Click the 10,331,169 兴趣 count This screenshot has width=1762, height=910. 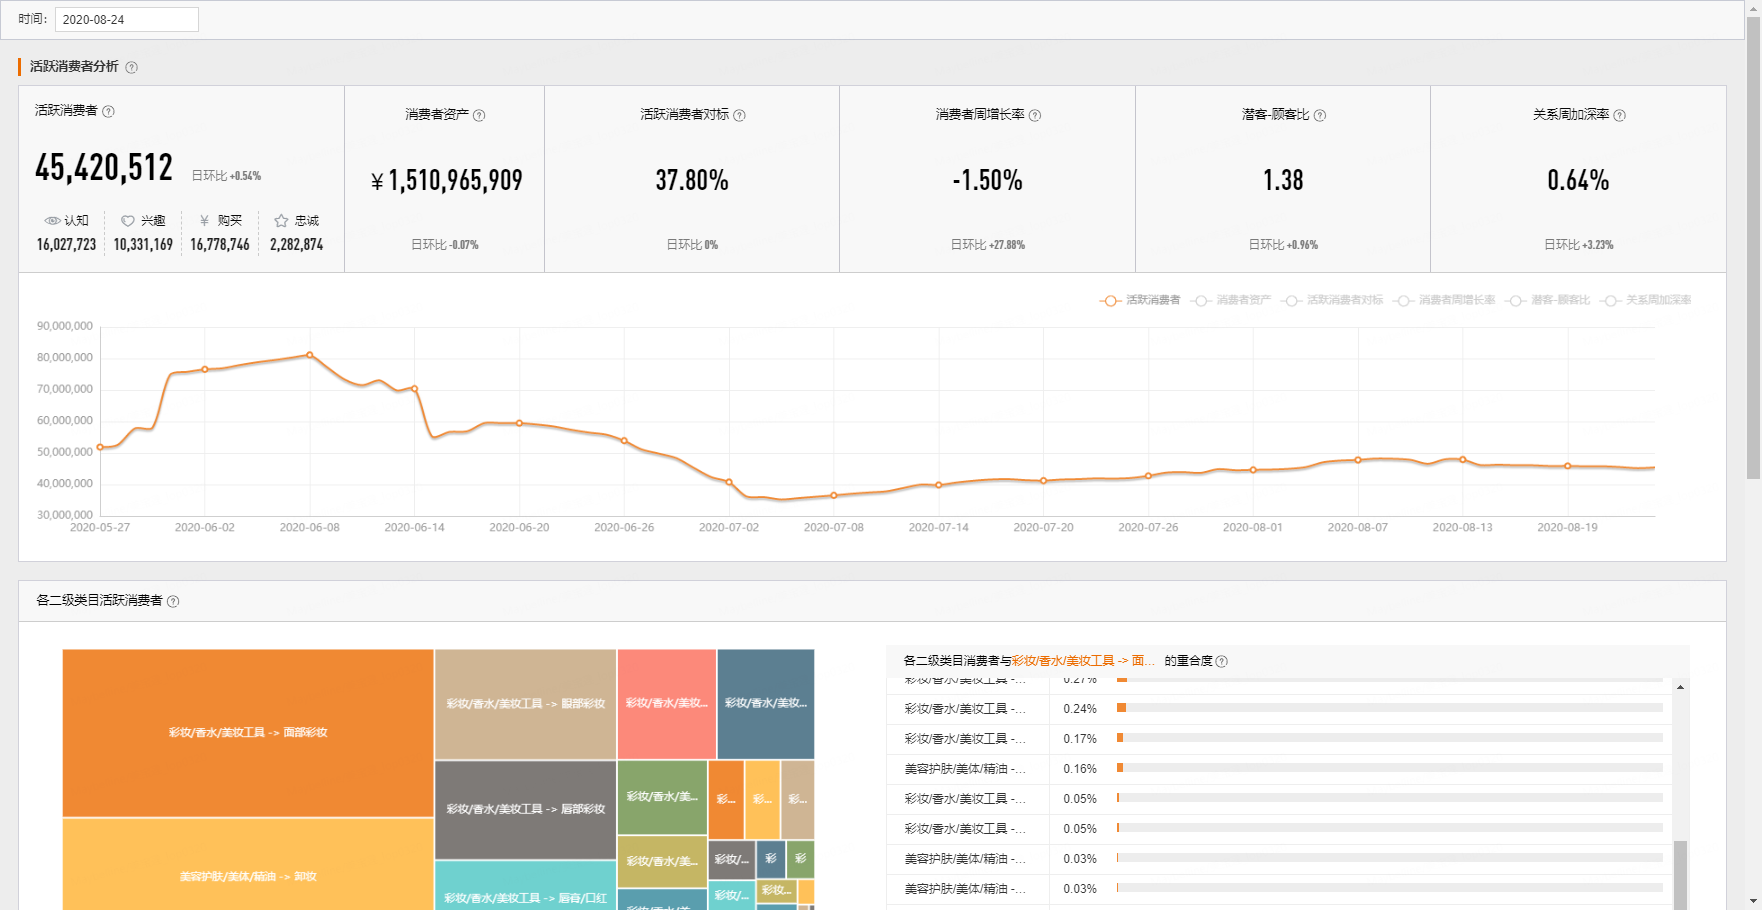click(x=143, y=245)
